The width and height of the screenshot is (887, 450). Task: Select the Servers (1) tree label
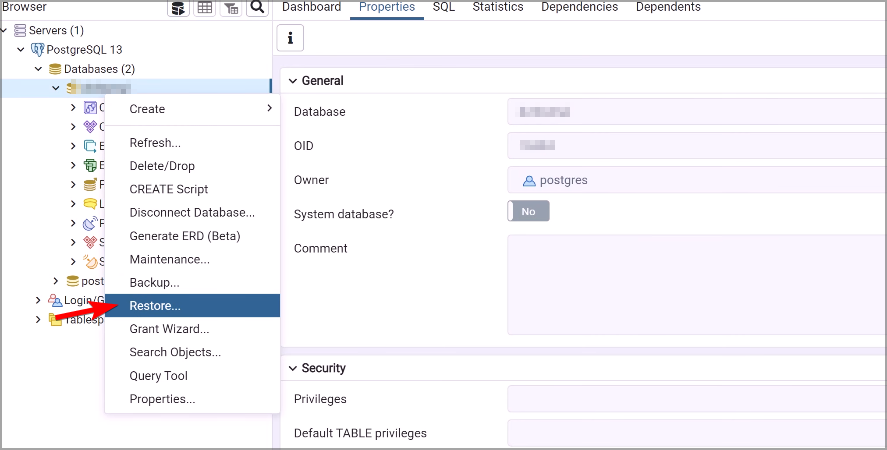click(57, 30)
